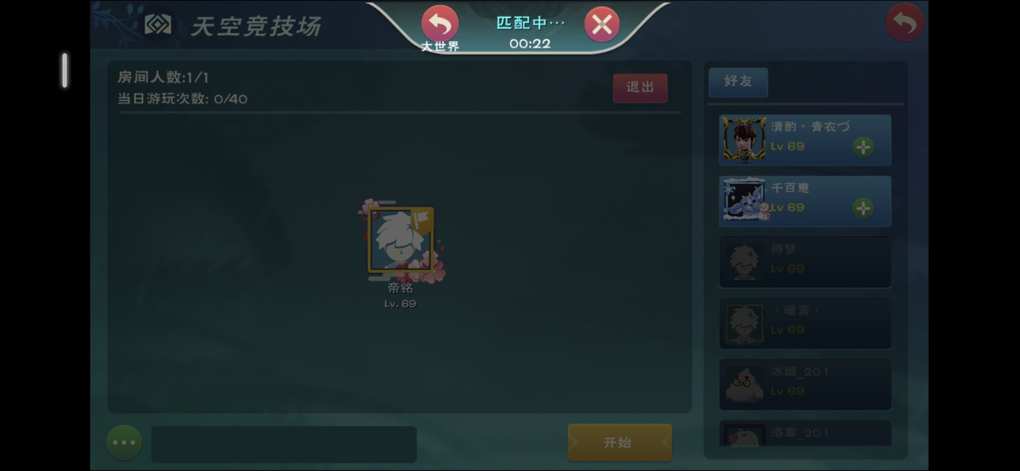Tap the 大世界 return arrow icon
This screenshot has height=471, width=1020.
[x=440, y=23]
